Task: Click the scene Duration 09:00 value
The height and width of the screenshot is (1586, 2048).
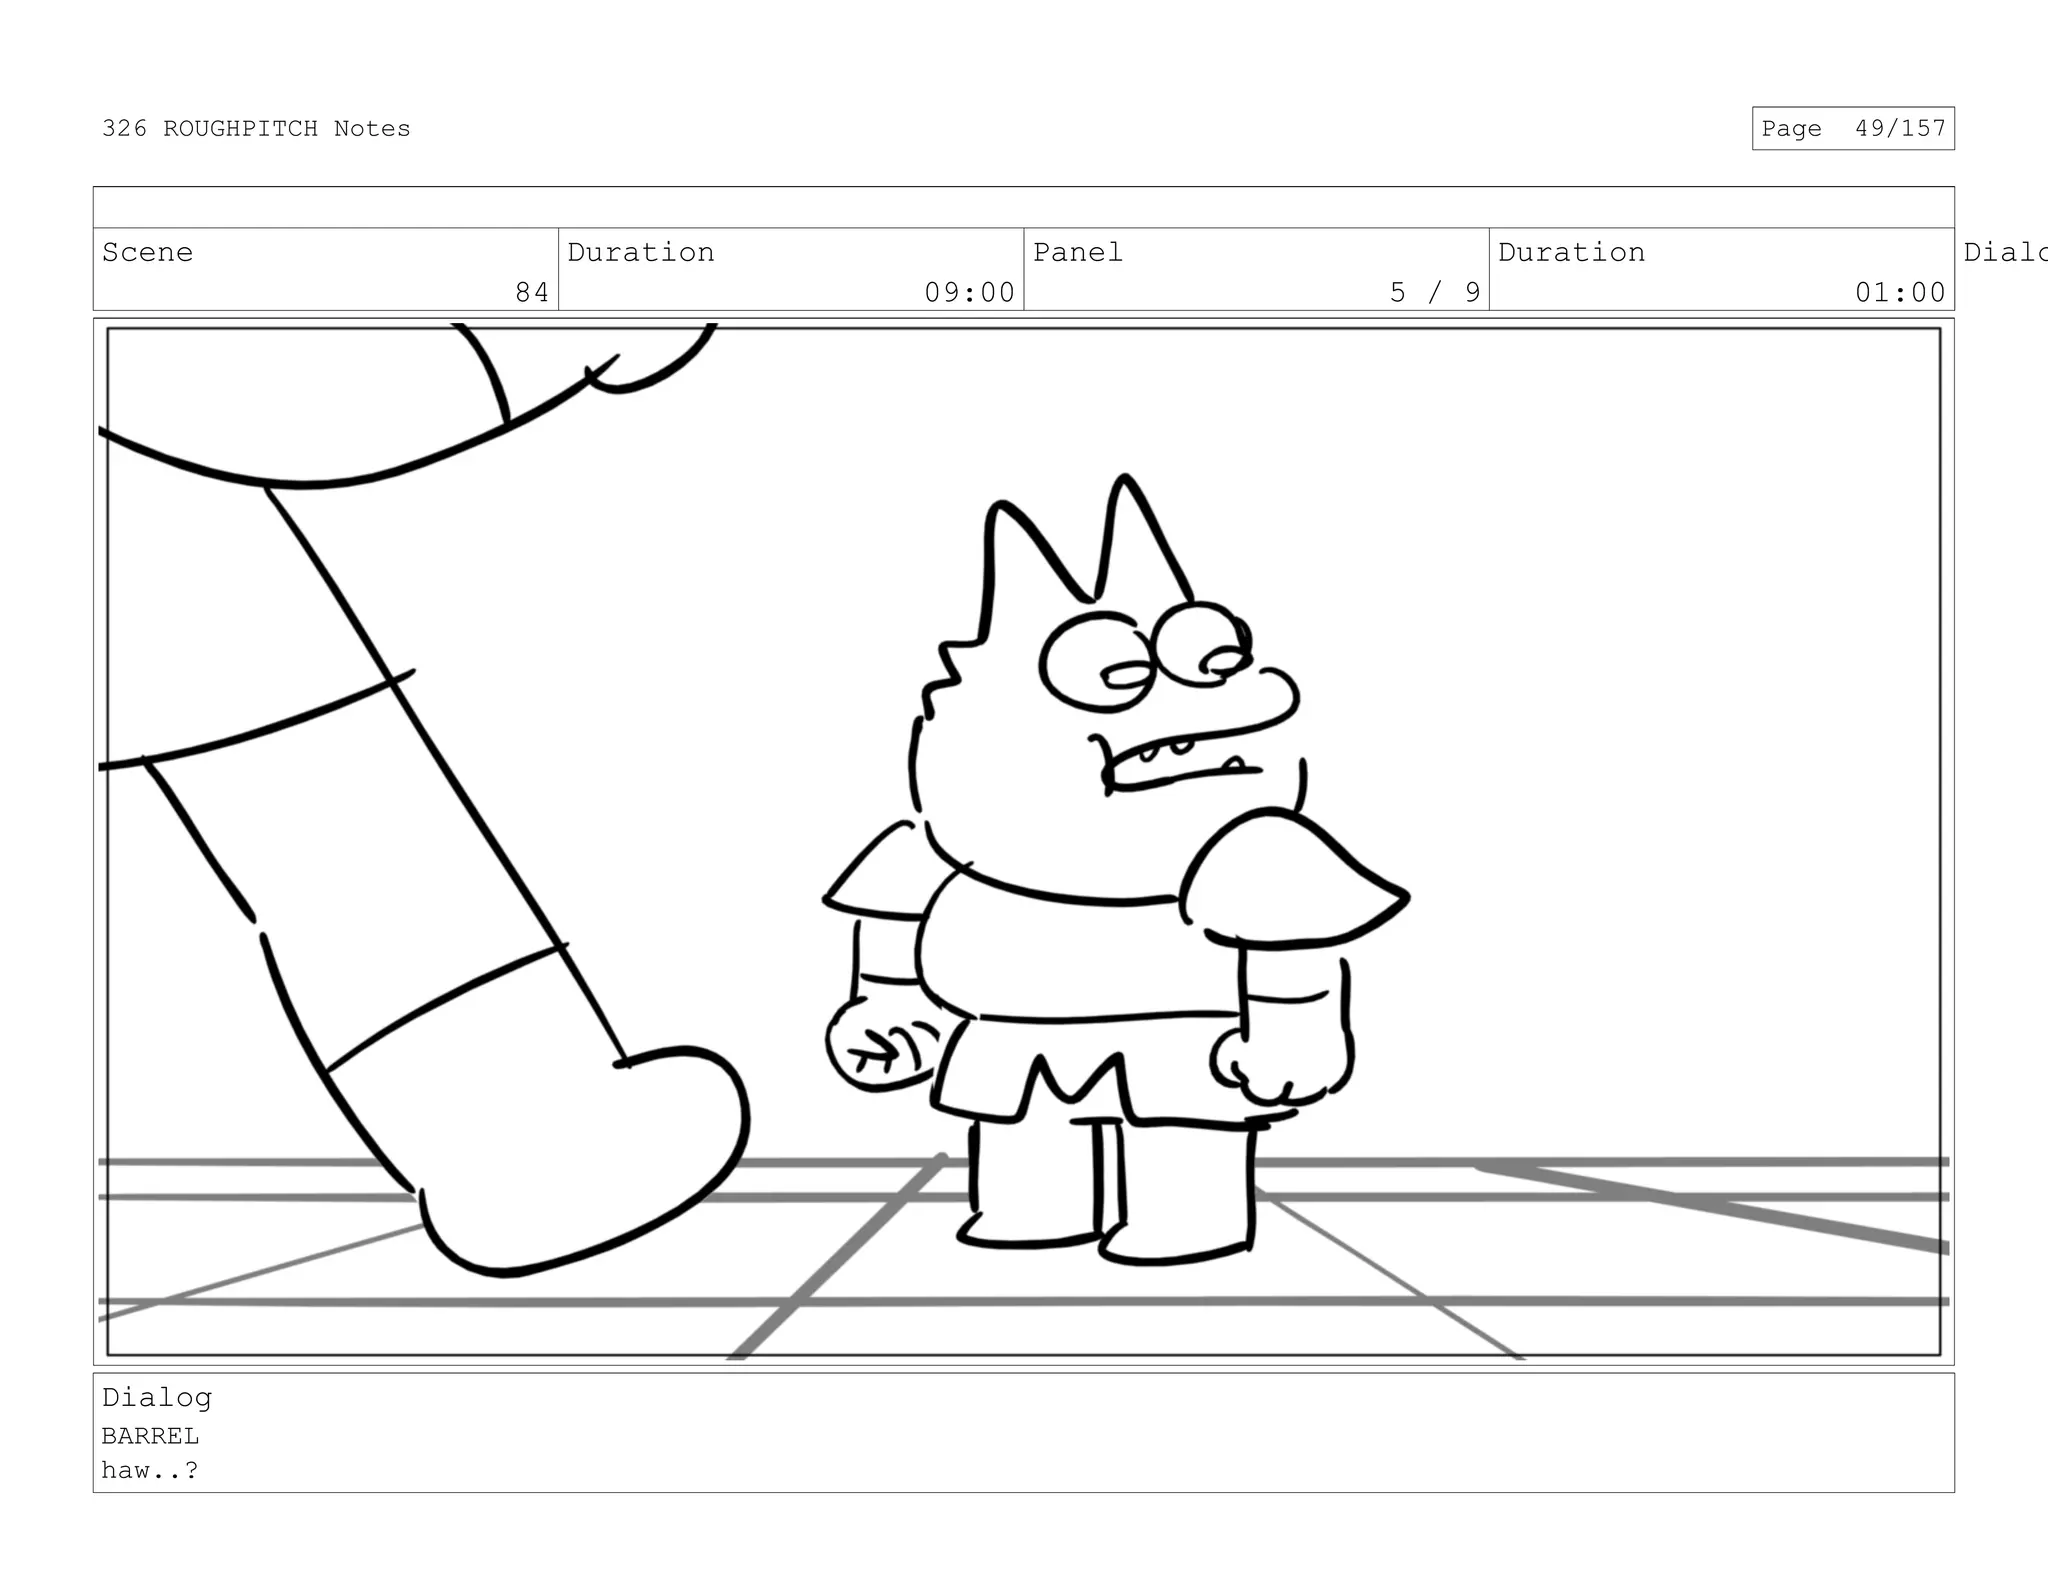Action: pos(968,292)
